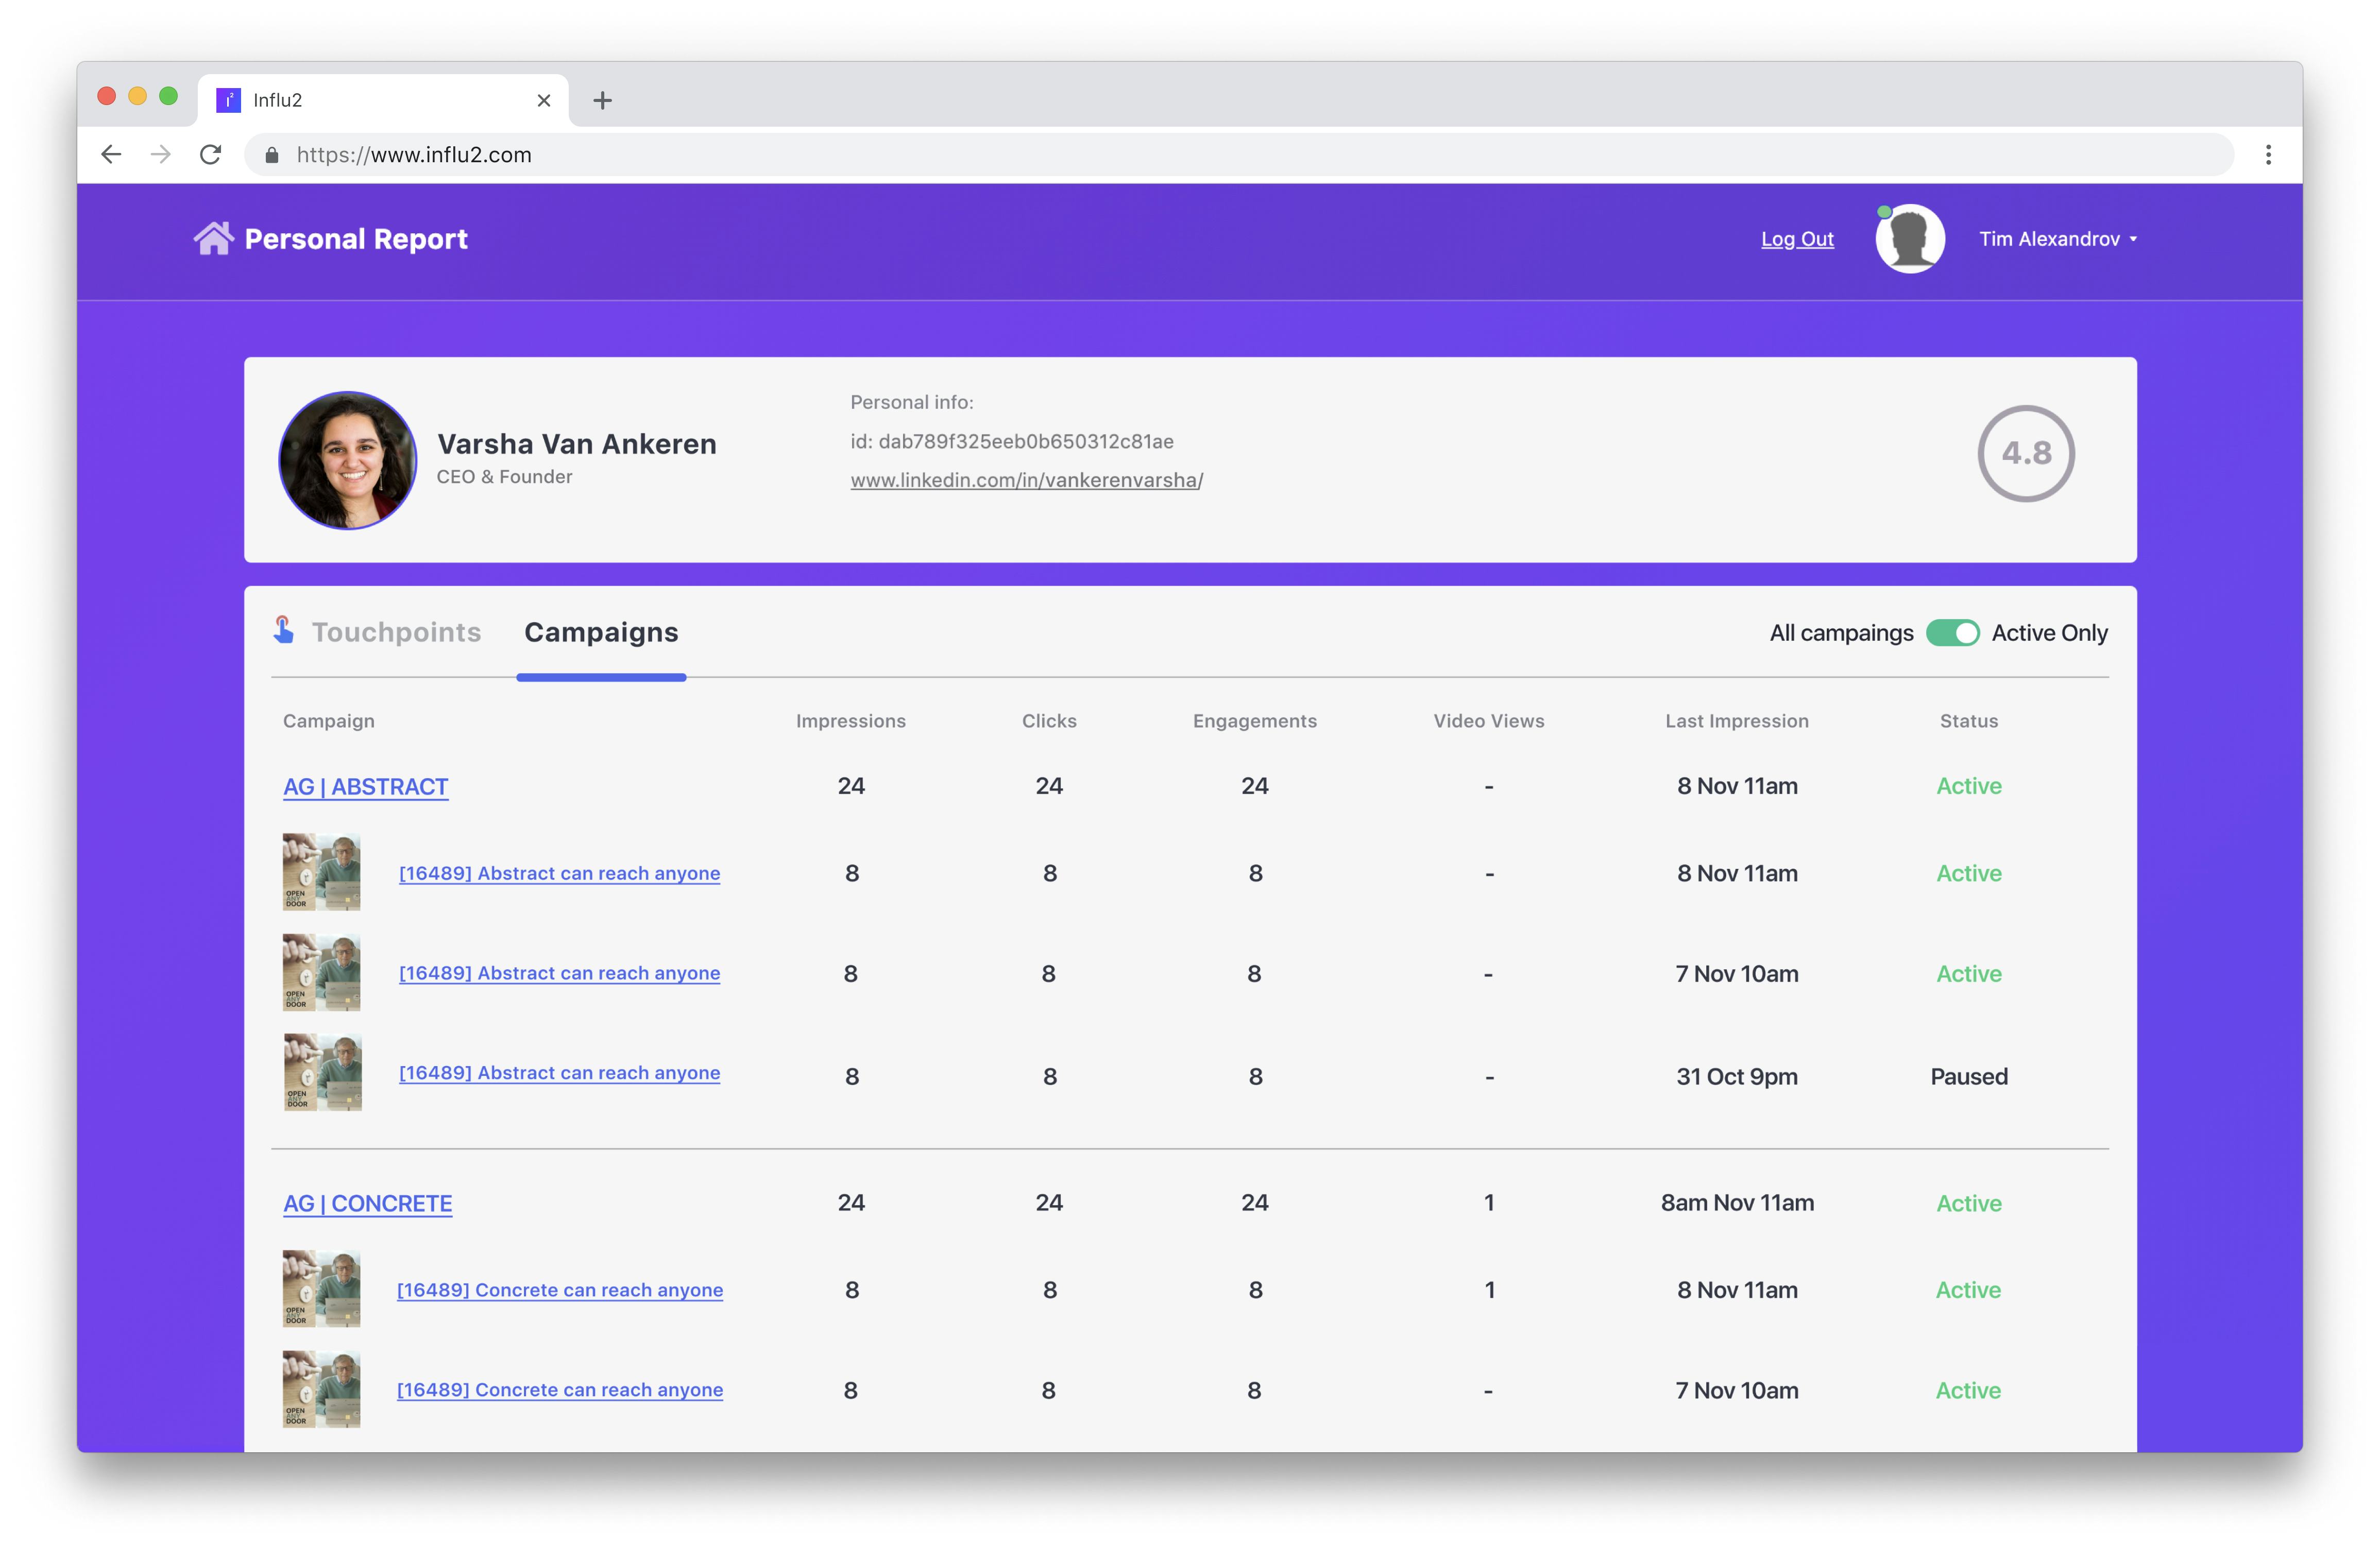The width and height of the screenshot is (2380, 1545).
Task: Click the browser back arrow
Action: 110,154
